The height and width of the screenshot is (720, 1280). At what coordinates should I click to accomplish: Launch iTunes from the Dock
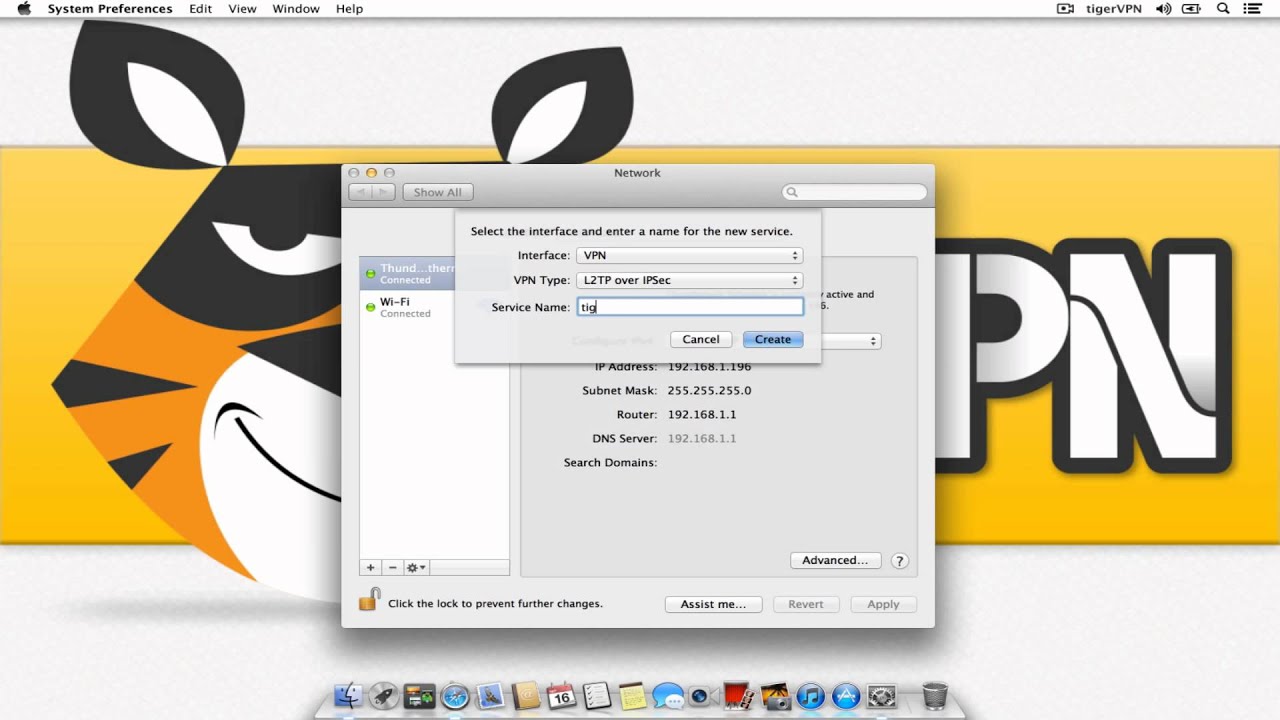[810, 696]
